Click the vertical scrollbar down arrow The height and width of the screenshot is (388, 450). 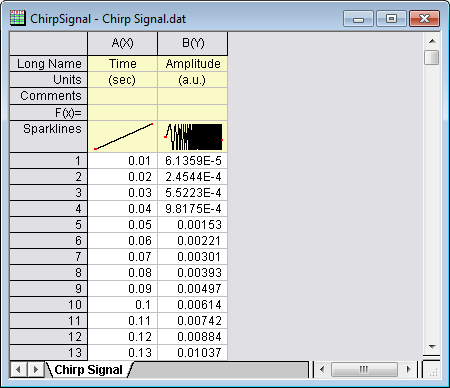coord(432,347)
